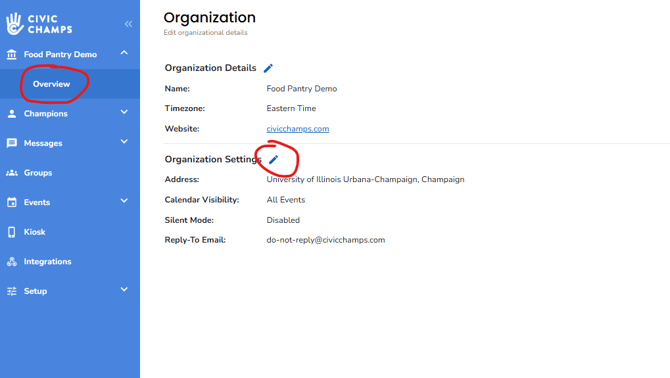Click the Organization Details section heading

tap(210, 68)
